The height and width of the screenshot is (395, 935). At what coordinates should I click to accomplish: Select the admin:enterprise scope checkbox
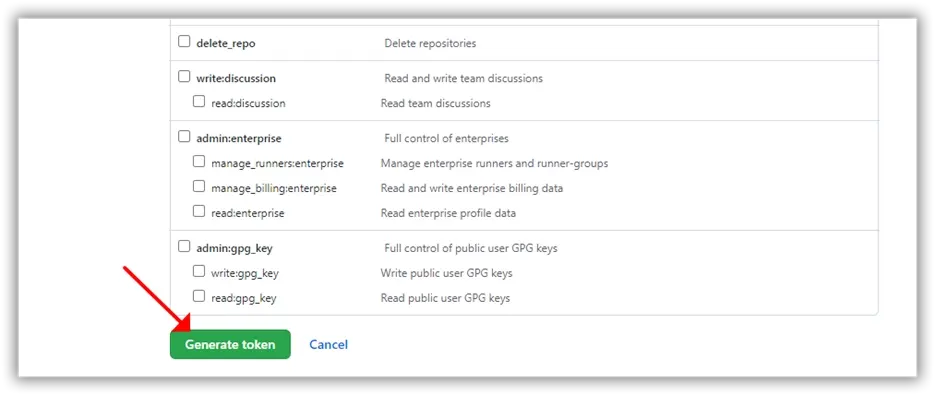pos(184,137)
